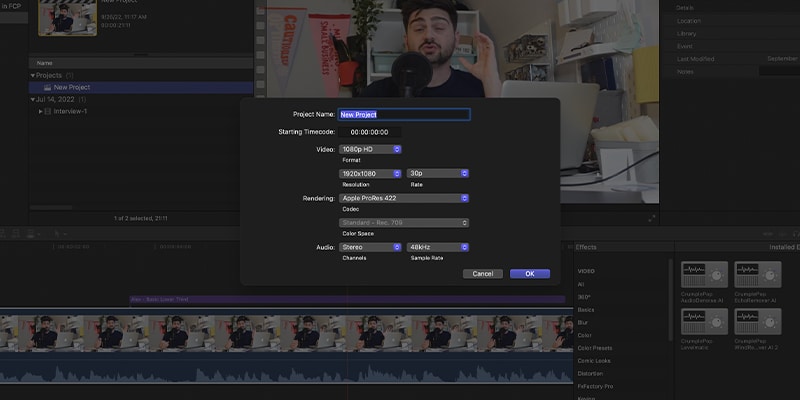Click the Last Modified row in inspector
Viewport: 800px width, 400px height.
point(730,59)
